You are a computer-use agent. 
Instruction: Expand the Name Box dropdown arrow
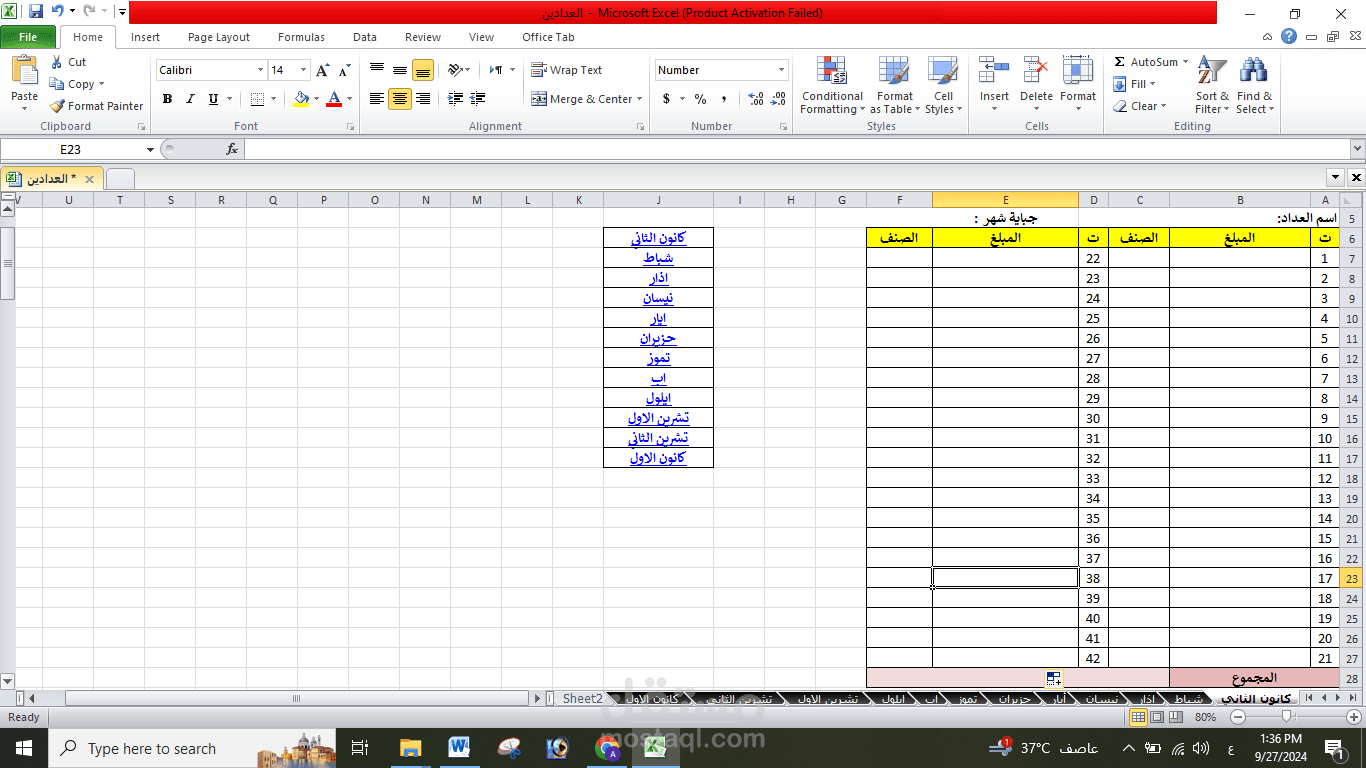coord(151,149)
